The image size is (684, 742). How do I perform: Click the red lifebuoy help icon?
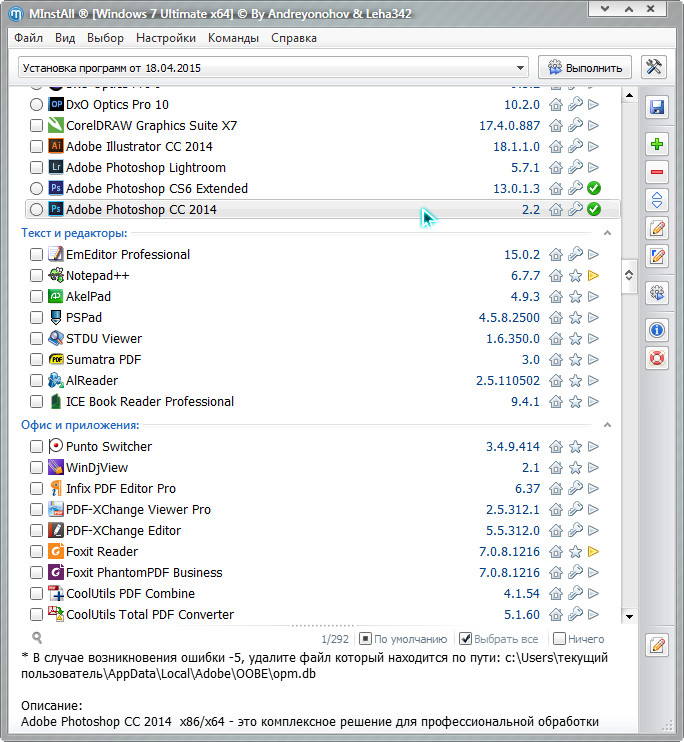(x=657, y=358)
